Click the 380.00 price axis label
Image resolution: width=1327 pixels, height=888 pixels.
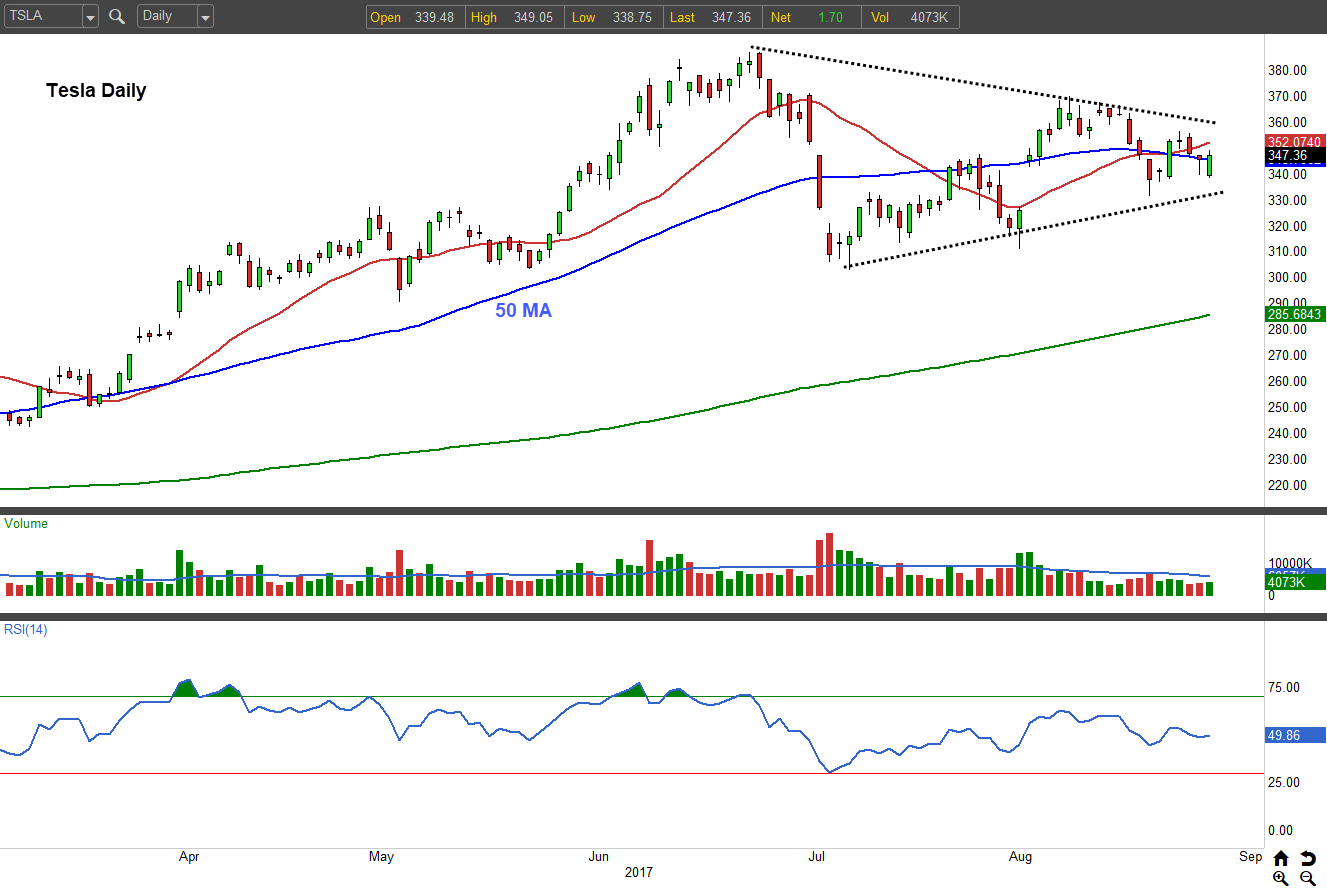tap(1286, 70)
